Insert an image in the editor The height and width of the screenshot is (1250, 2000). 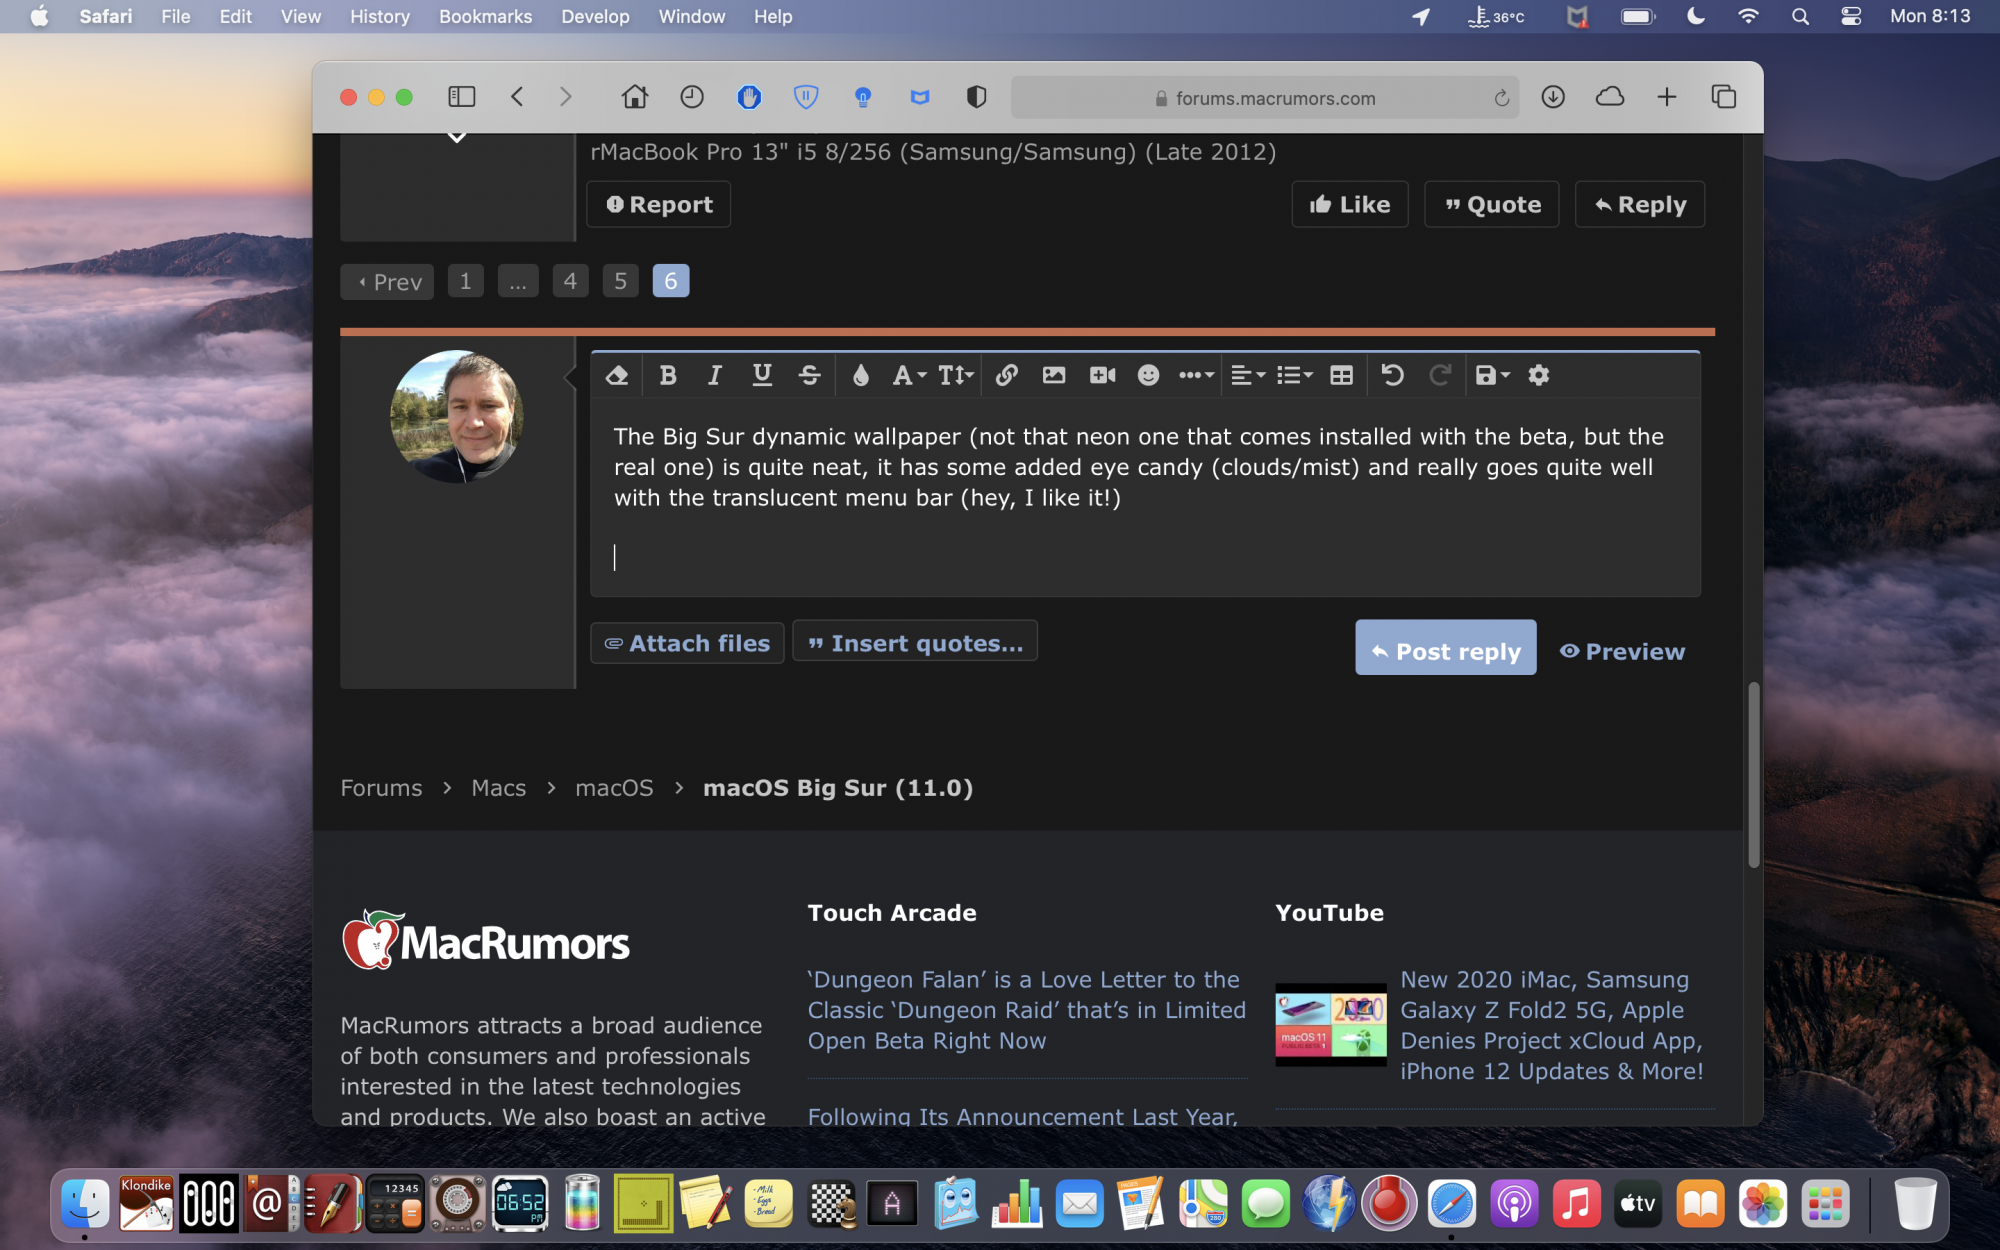tap(1054, 375)
